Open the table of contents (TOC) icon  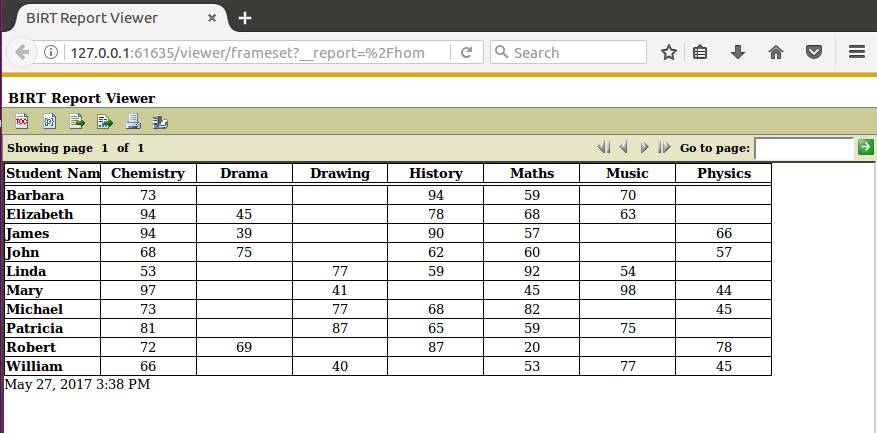(x=21, y=122)
